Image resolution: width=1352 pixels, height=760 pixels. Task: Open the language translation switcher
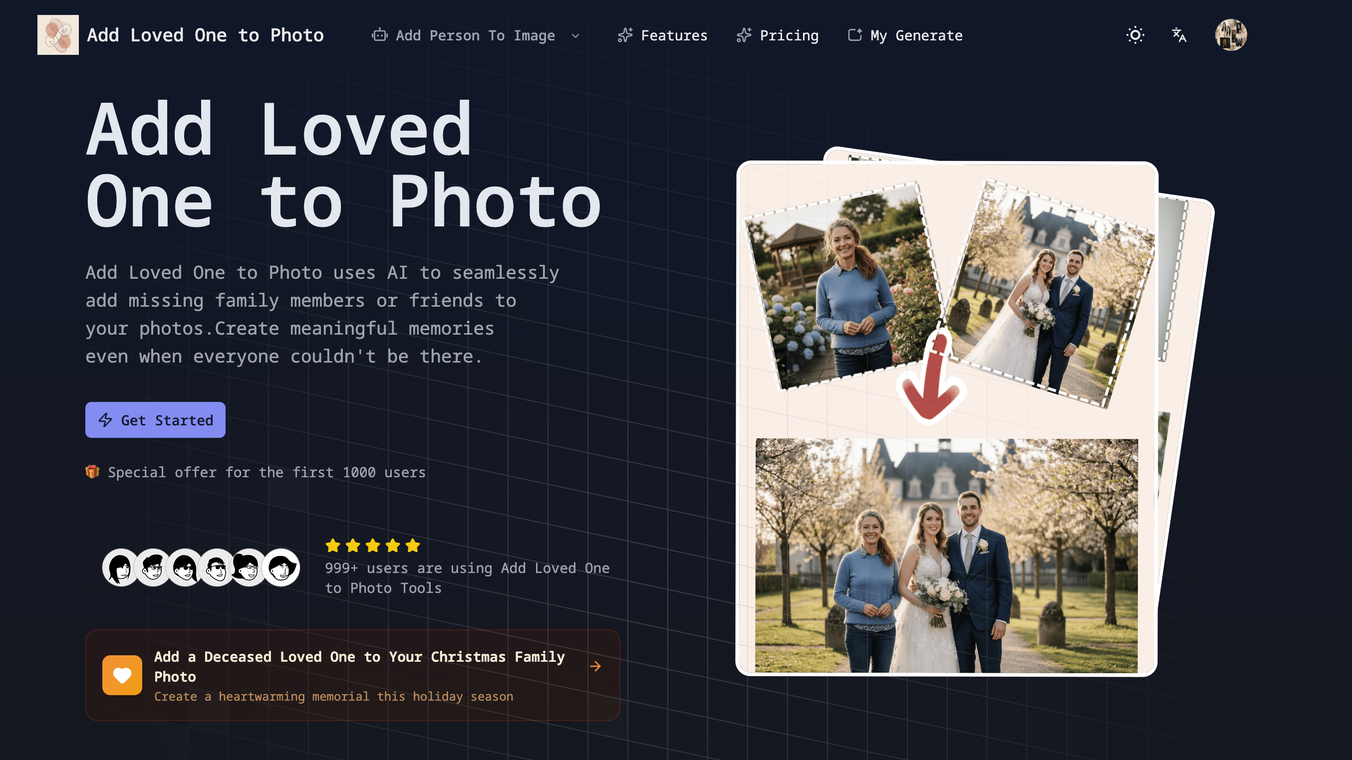[x=1179, y=34]
